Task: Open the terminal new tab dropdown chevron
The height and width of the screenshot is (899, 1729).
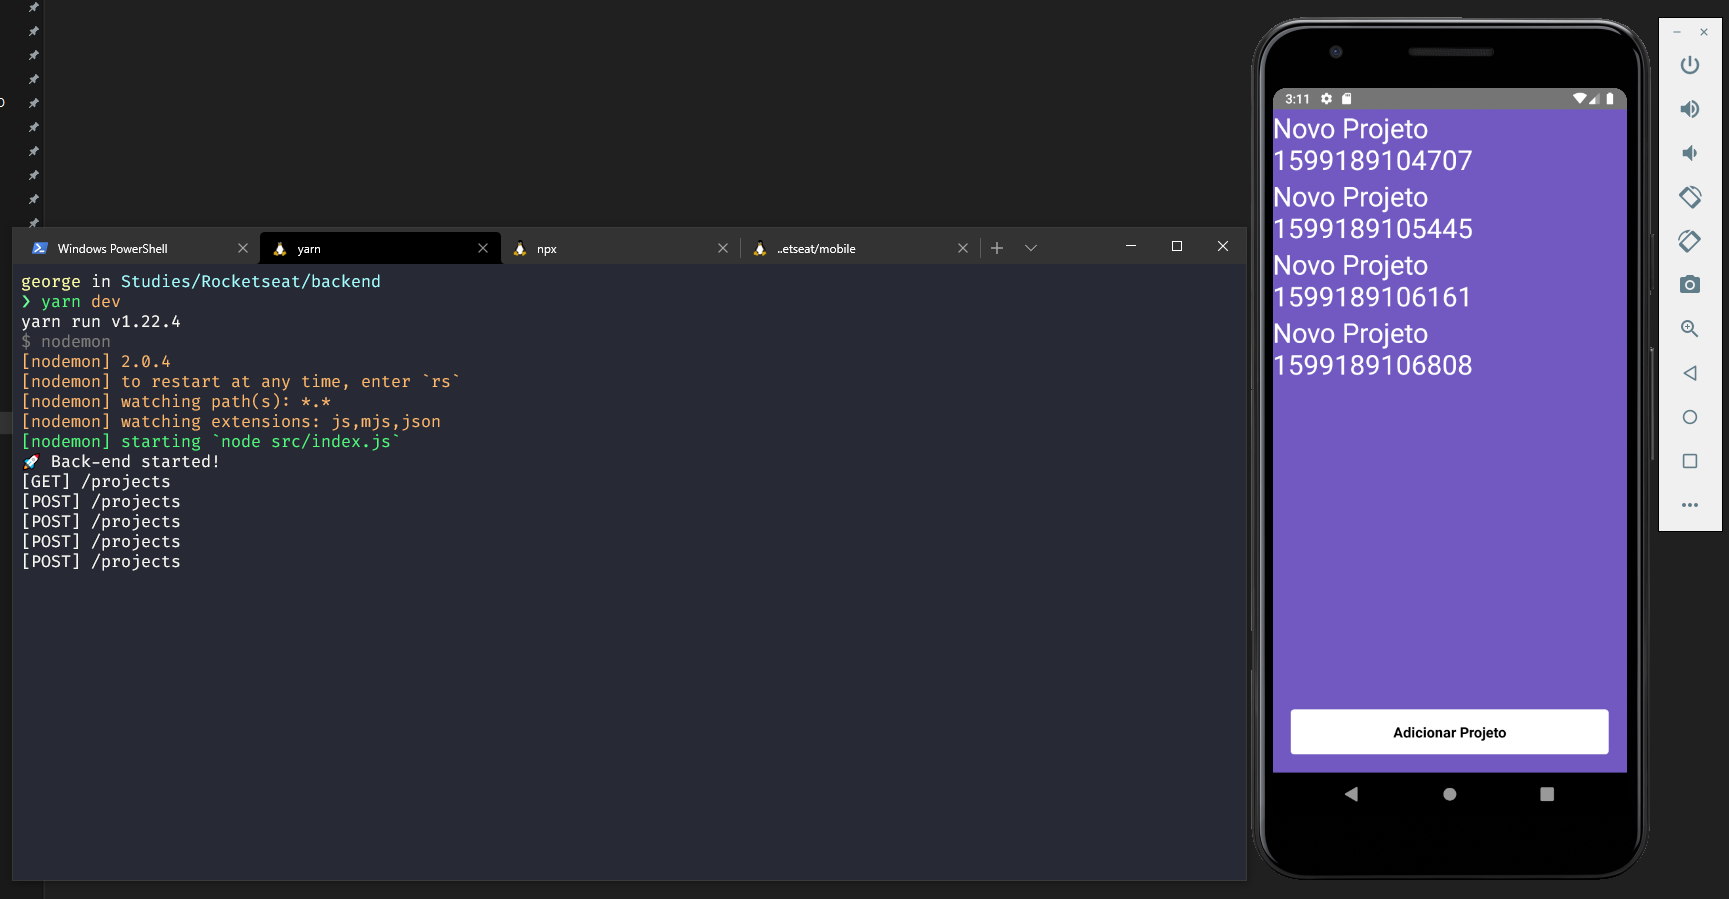Action: pyautogui.click(x=1030, y=248)
